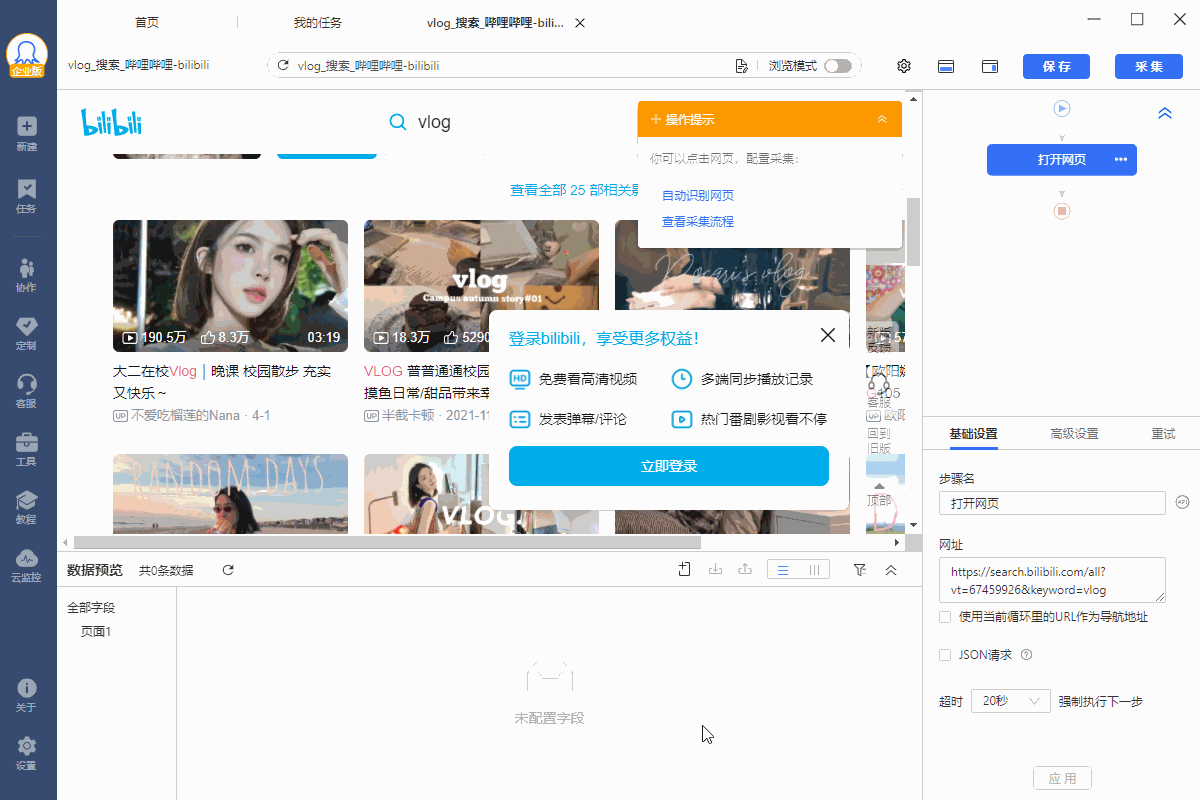Click 立即登录 button
This screenshot has width=1200, height=800.
click(669, 466)
